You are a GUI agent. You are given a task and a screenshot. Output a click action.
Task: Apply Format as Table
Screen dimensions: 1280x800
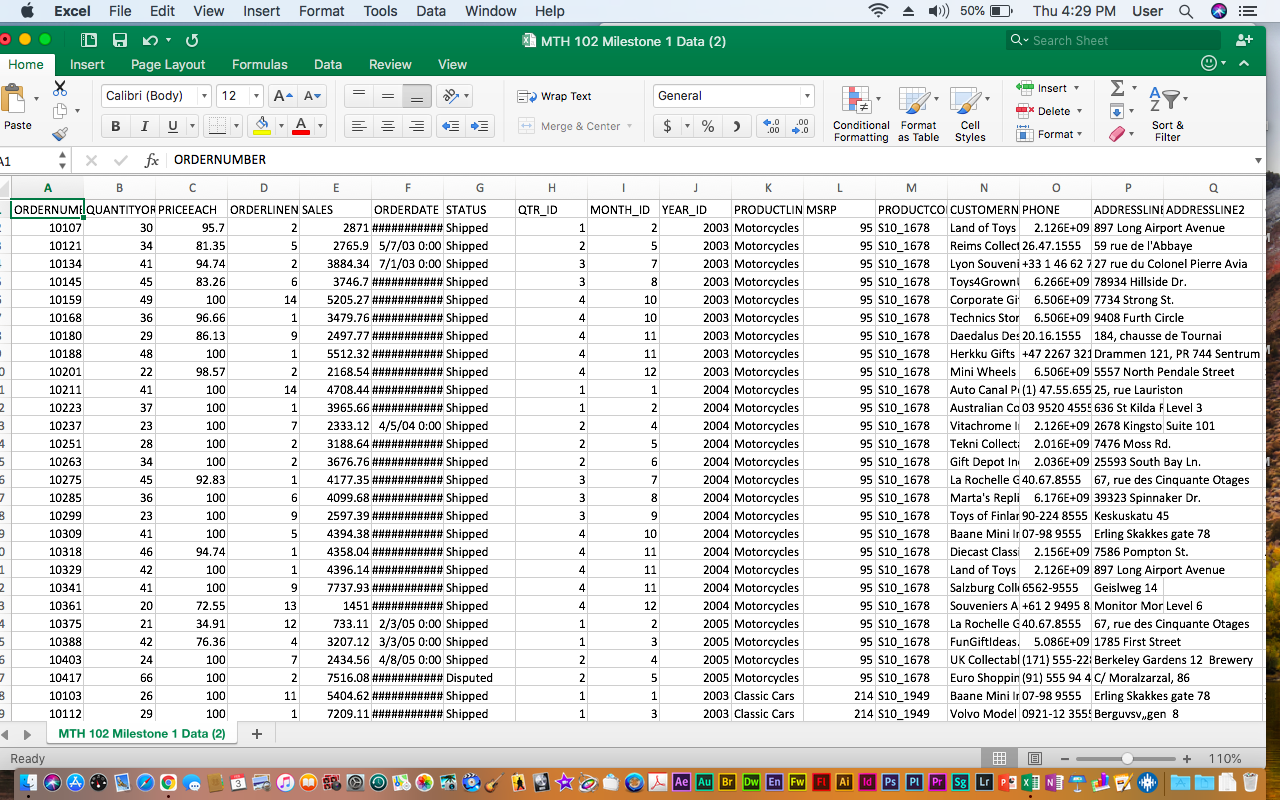pos(918,113)
